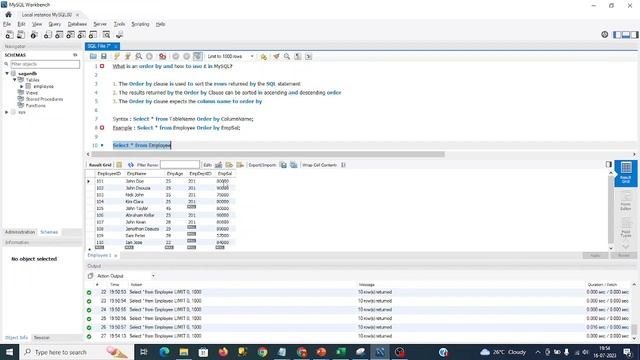Move the editor horizontal scrollbar

268,154
